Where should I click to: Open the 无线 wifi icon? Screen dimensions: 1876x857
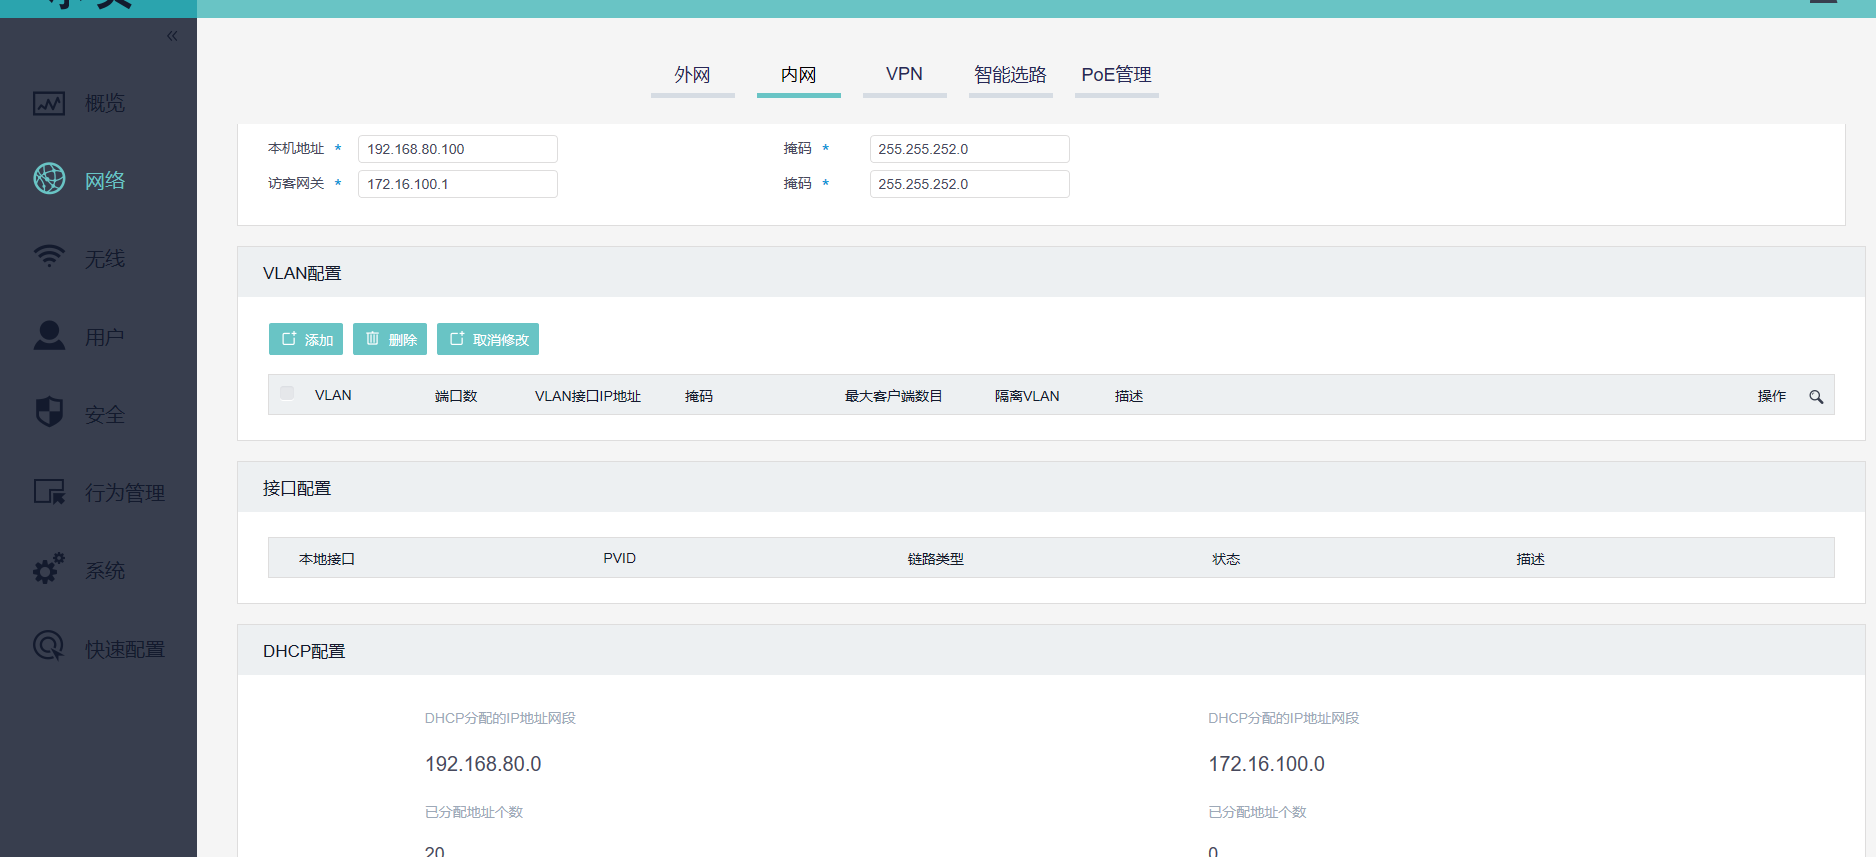[x=49, y=256]
